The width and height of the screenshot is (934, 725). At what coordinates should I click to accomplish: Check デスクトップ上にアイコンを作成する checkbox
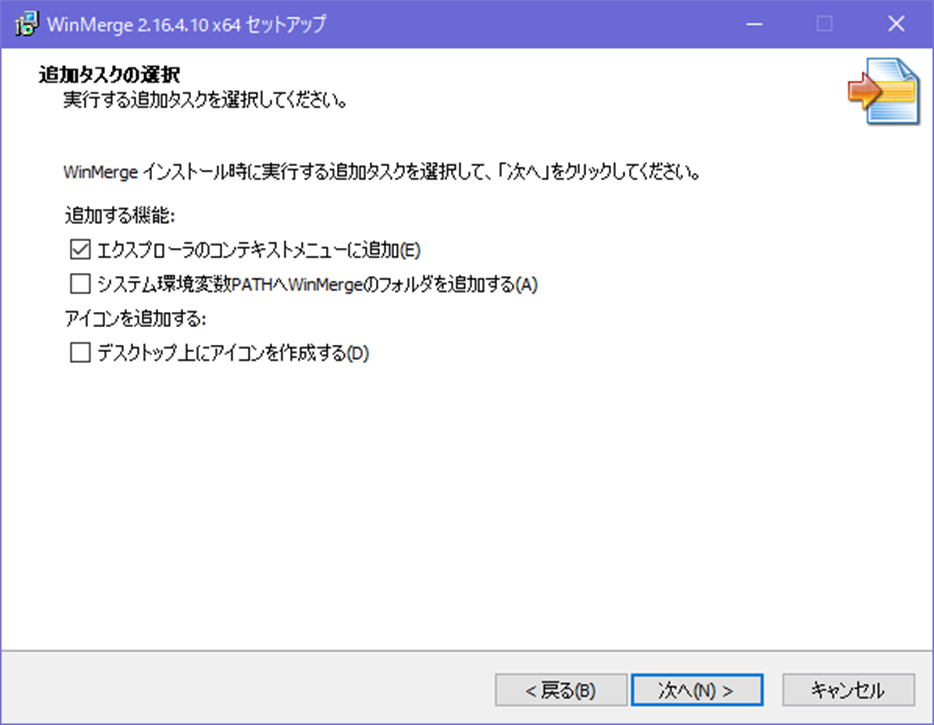click(80, 353)
